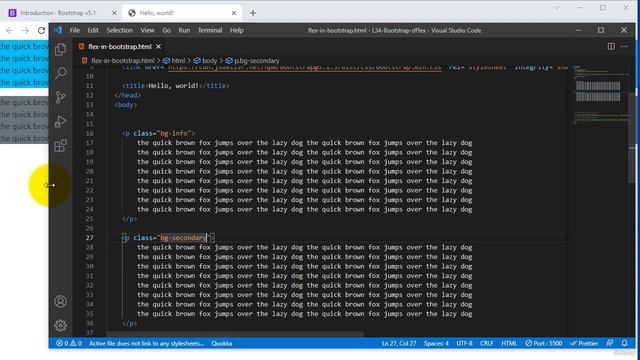640x360 pixels.
Task: Click the editor horizontal scrollbar
Action: pos(235,334)
